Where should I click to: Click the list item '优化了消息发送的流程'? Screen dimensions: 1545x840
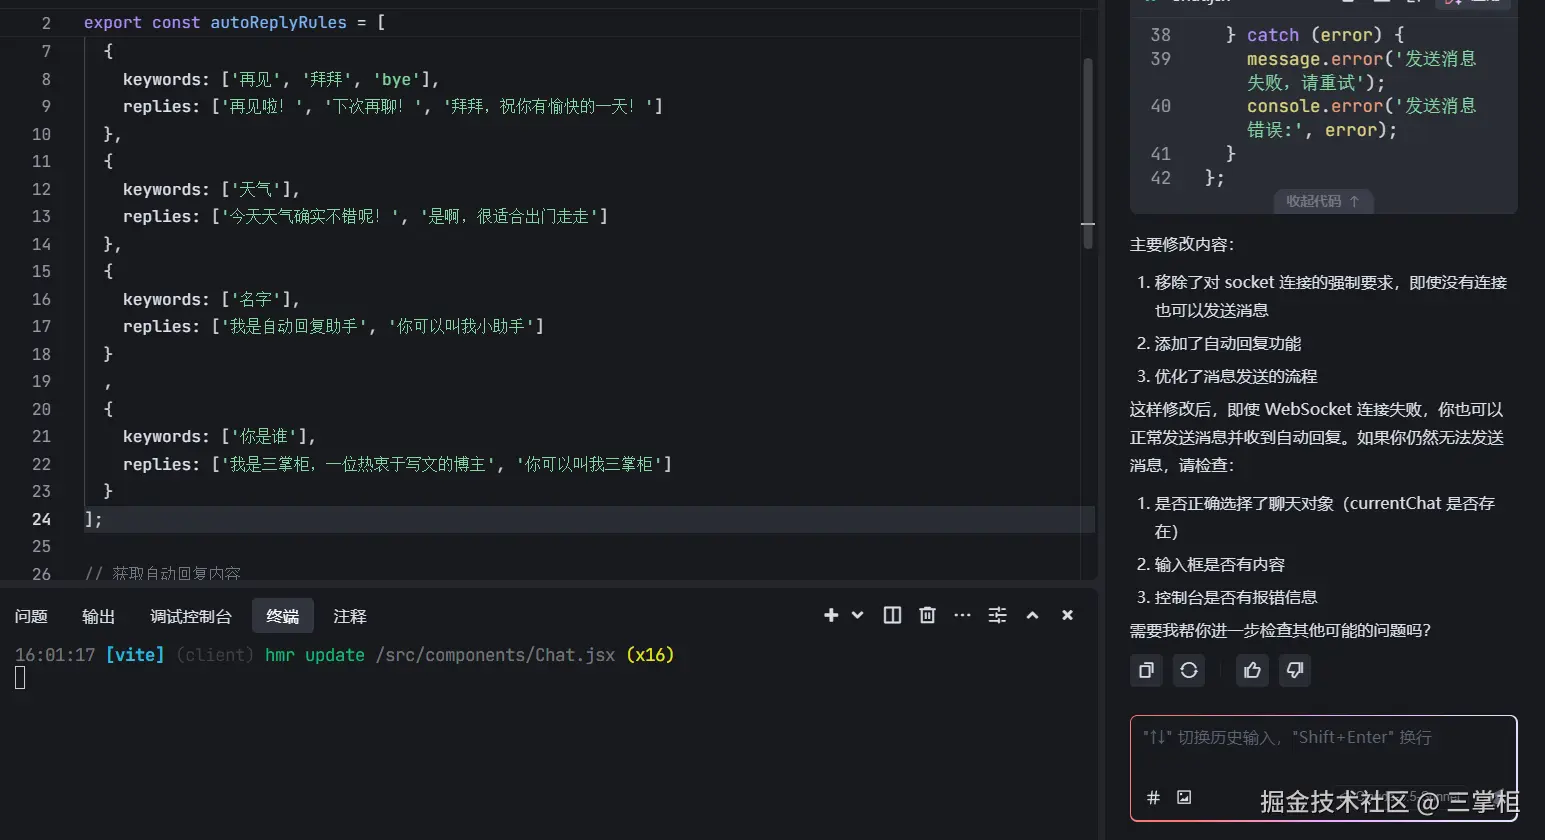(1236, 376)
